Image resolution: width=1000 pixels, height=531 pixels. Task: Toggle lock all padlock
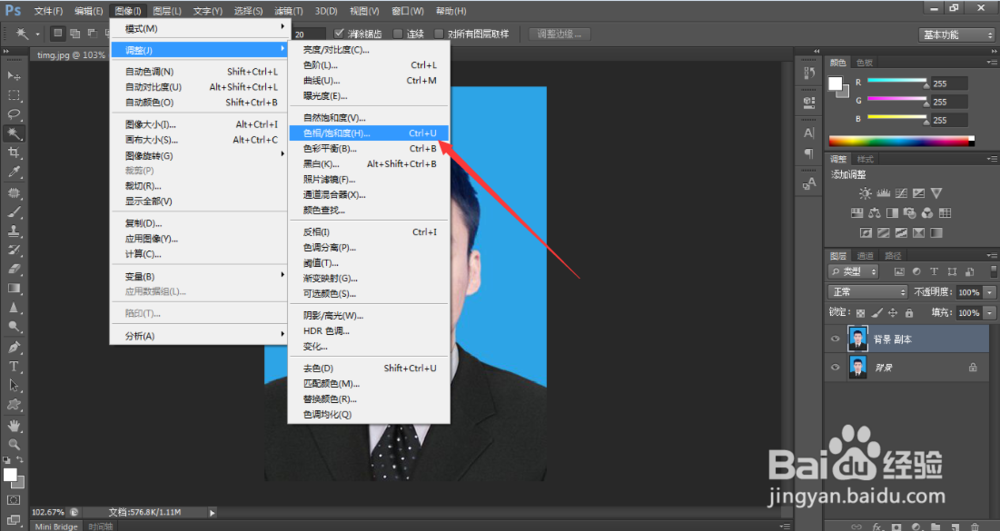click(909, 313)
